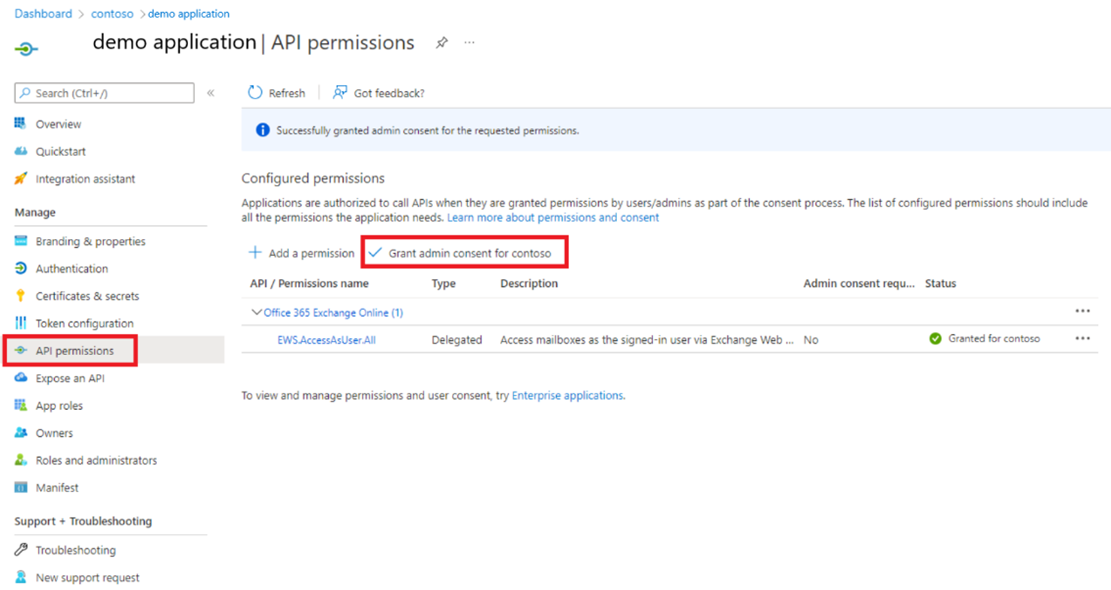Click the Overview grid icon in sidebar
The width and height of the screenshot is (1111, 590).
[x=21, y=123]
